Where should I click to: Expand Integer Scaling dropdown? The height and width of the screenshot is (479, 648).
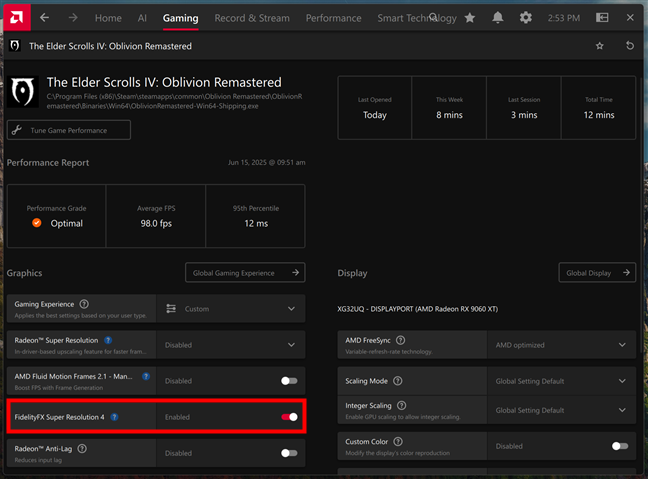[x=562, y=410]
